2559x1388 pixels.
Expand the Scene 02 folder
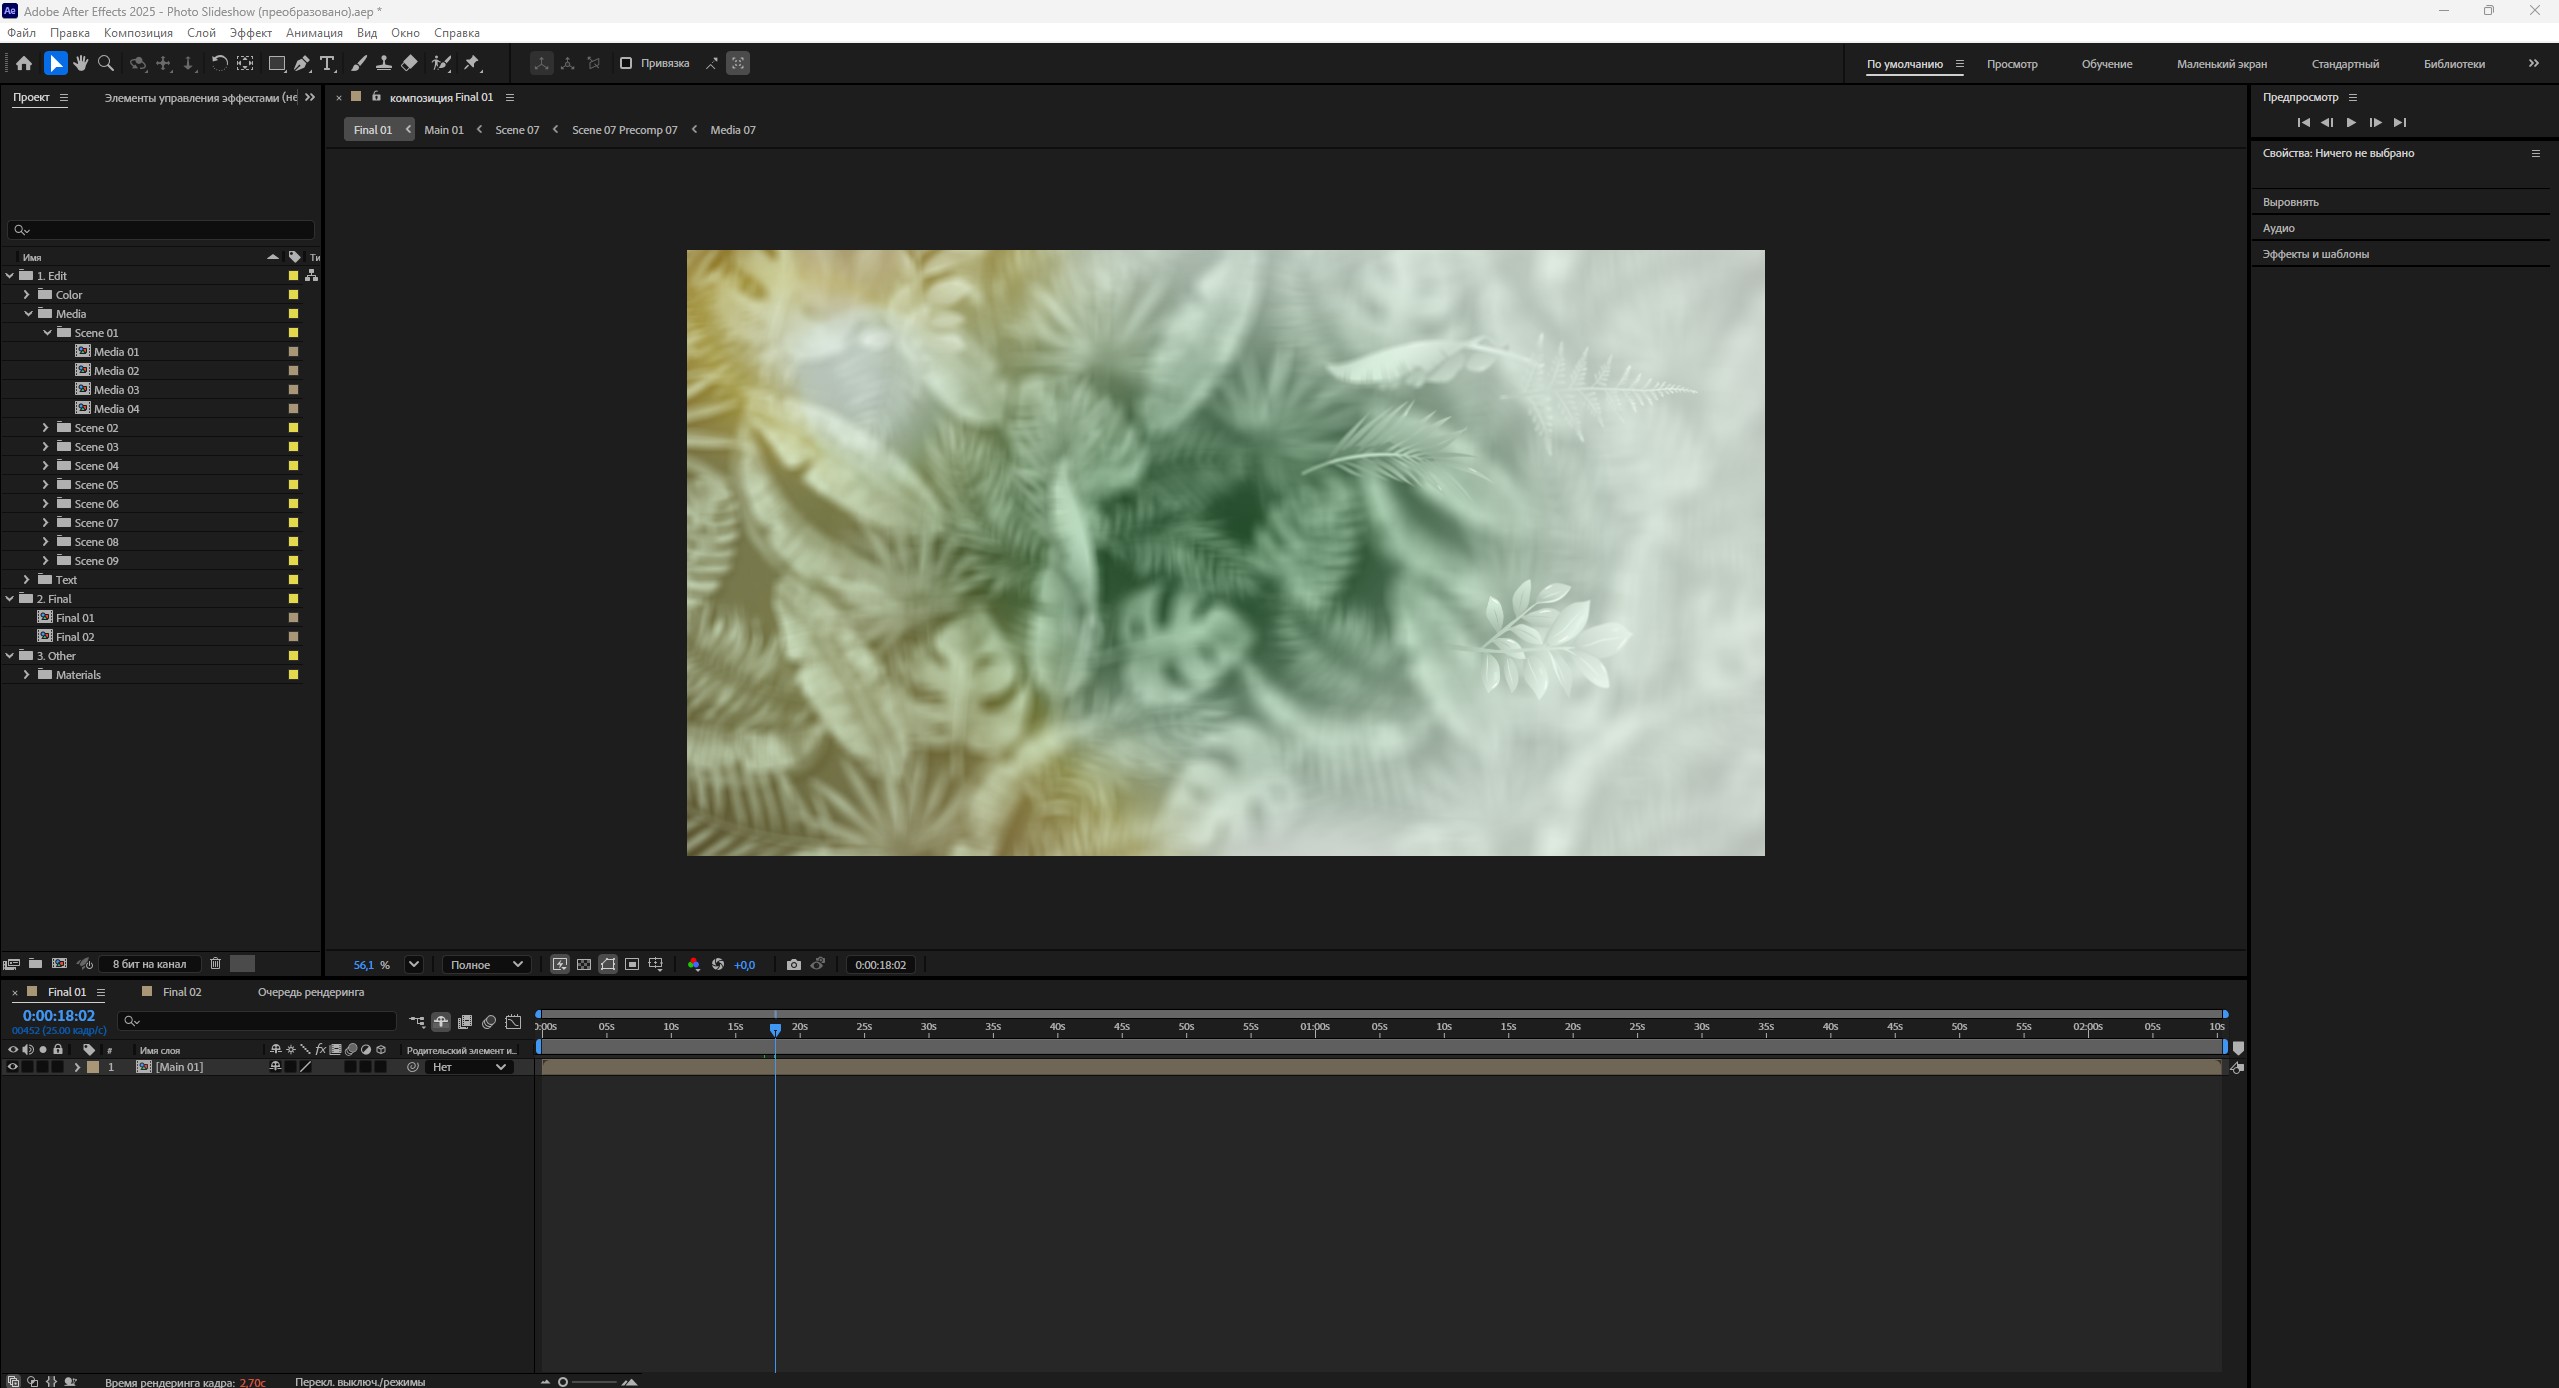pos(45,428)
